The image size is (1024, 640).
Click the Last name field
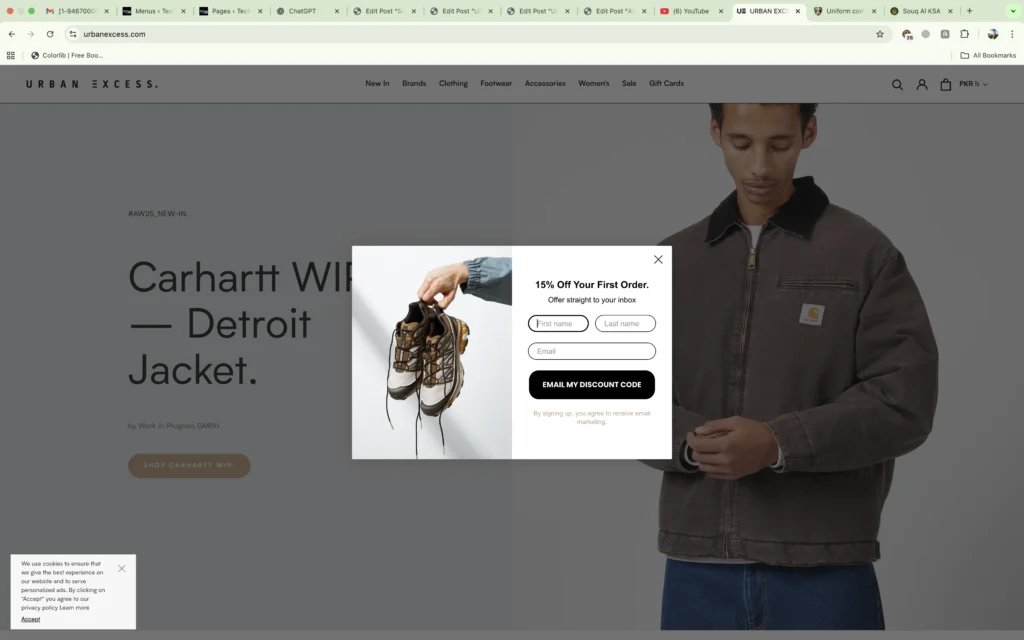pos(625,324)
